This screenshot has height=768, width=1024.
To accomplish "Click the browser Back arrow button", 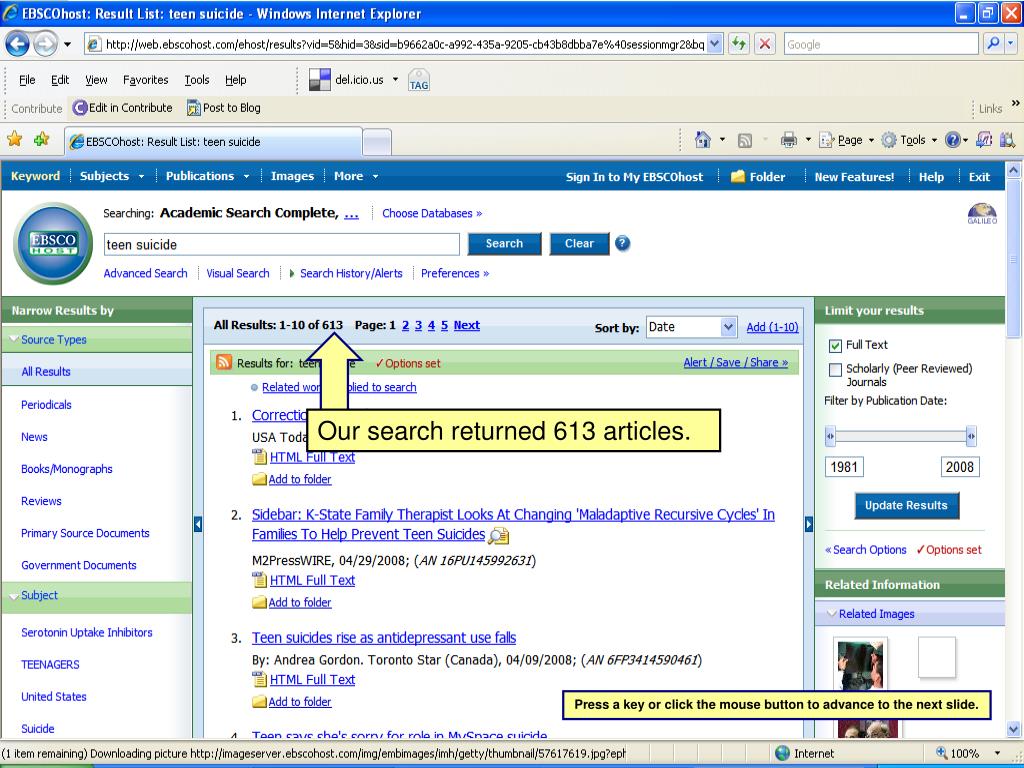I will click(18, 44).
